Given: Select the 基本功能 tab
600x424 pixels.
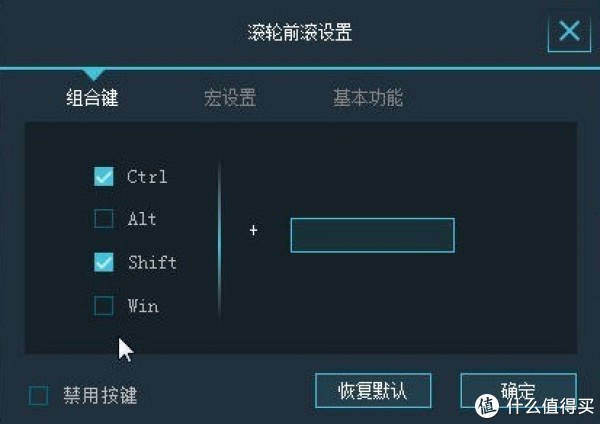Looking at the screenshot, I should [368, 97].
